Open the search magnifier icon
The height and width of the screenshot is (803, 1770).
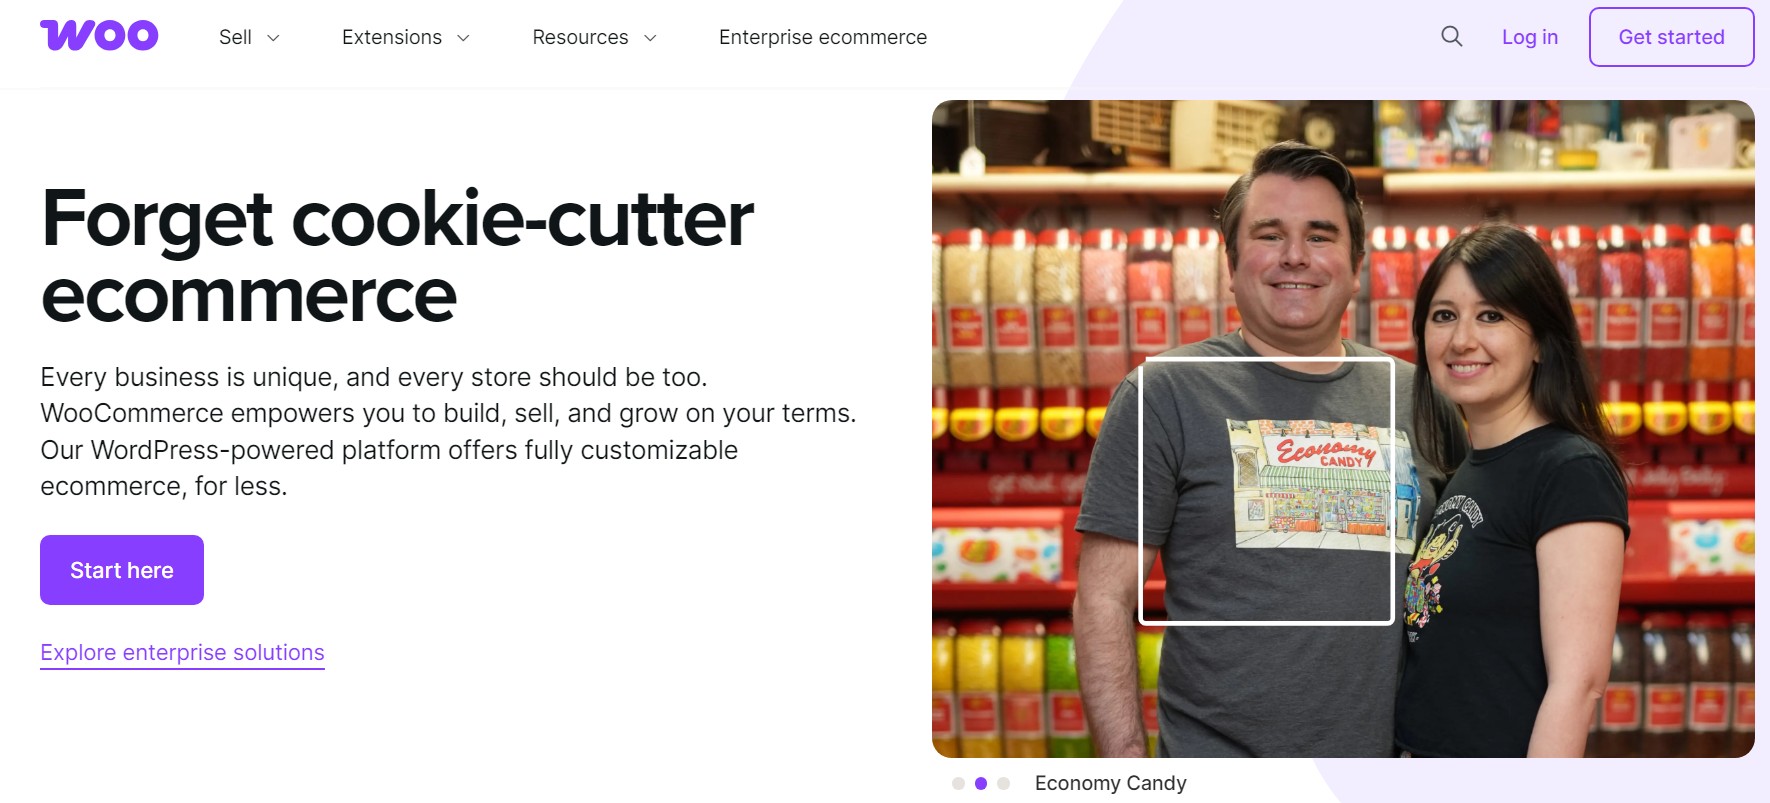1451,37
